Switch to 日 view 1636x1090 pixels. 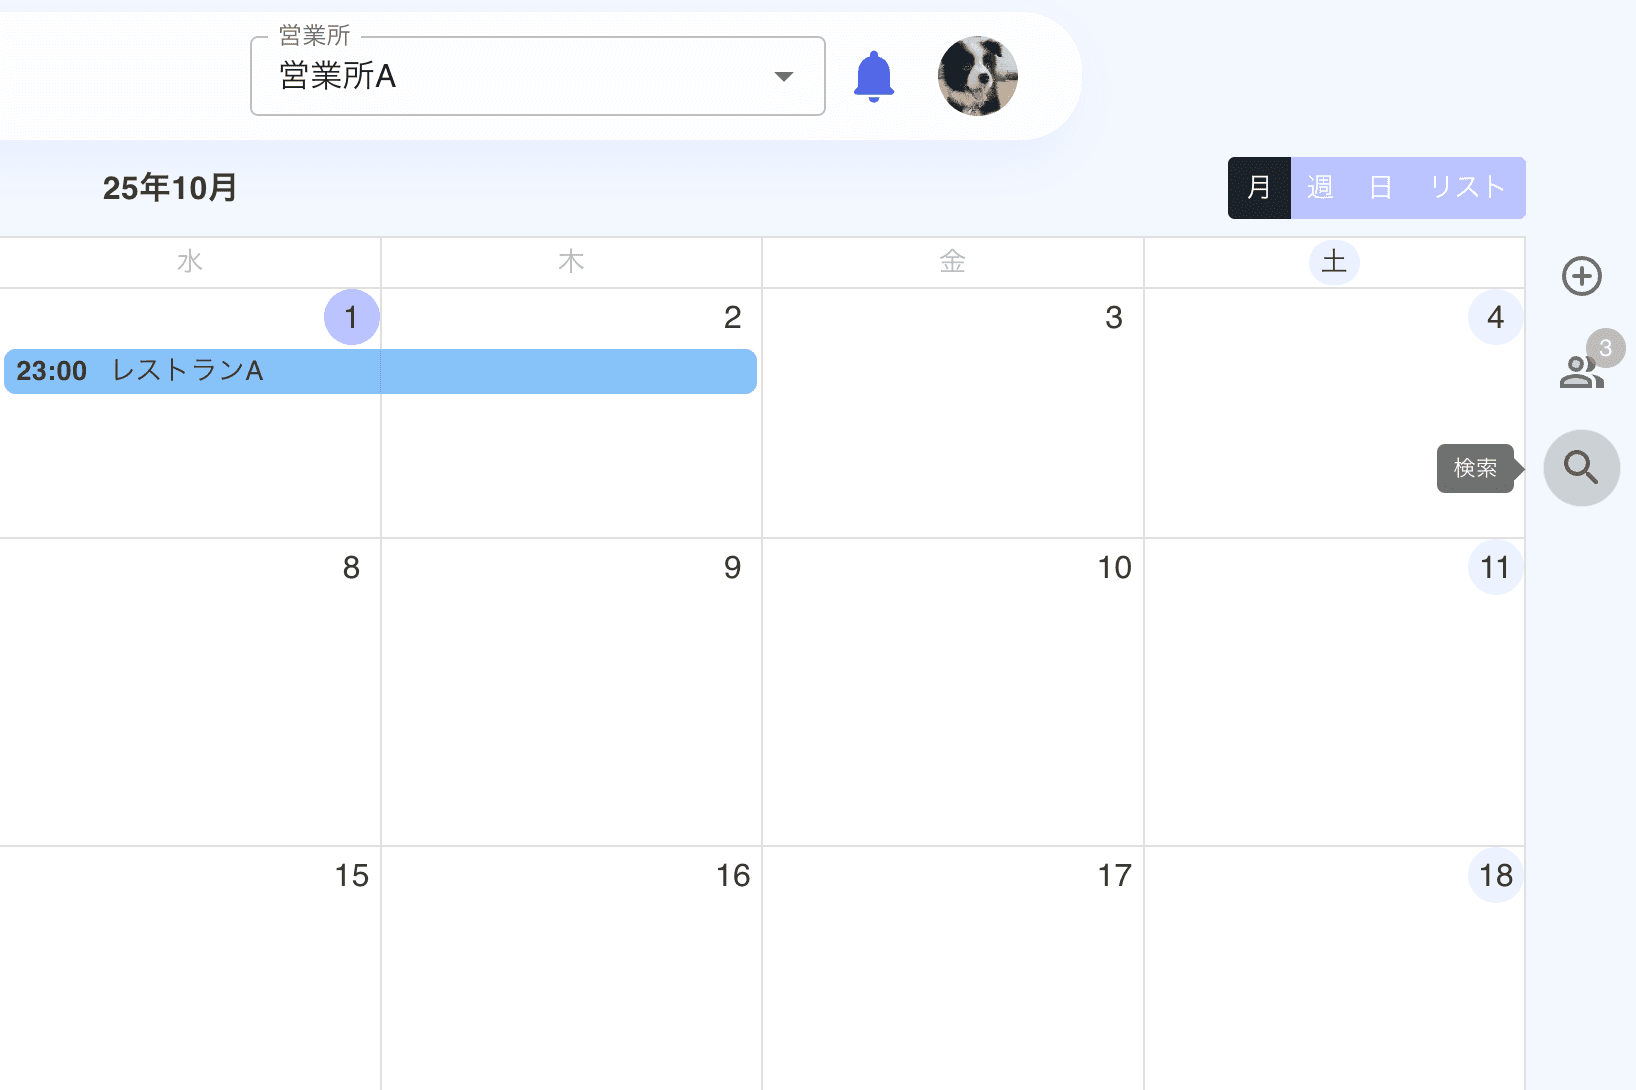pyautogui.click(x=1380, y=187)
